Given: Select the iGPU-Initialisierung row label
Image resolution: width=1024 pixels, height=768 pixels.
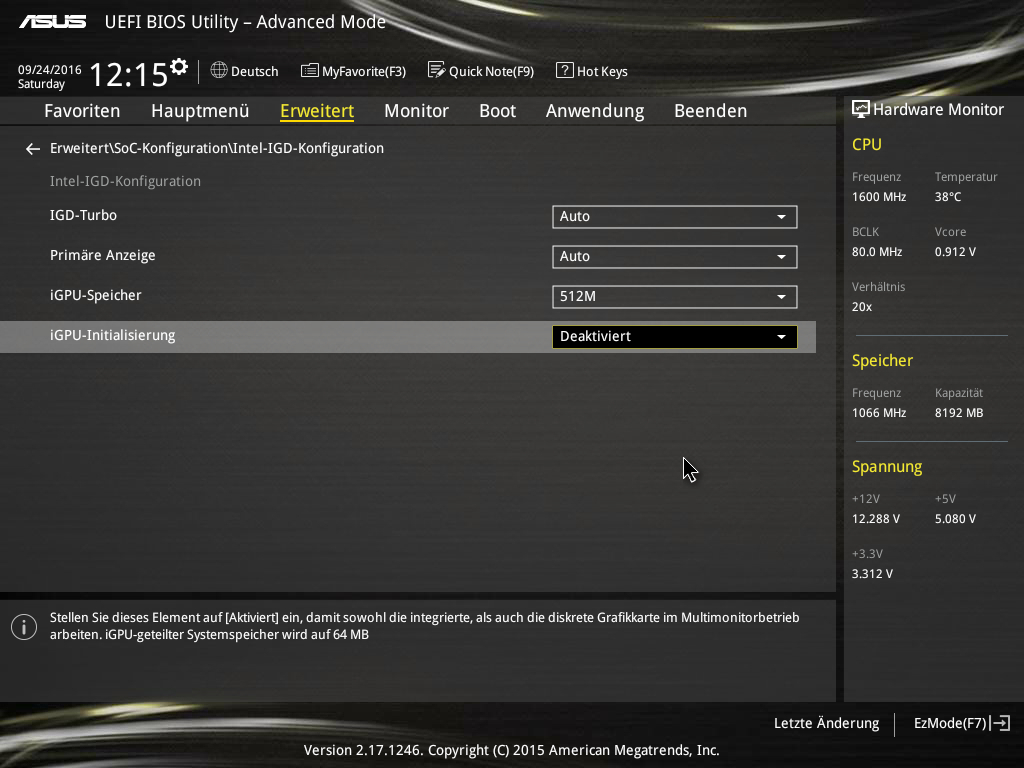Looking at the screenshot, I should click(112, 335).
